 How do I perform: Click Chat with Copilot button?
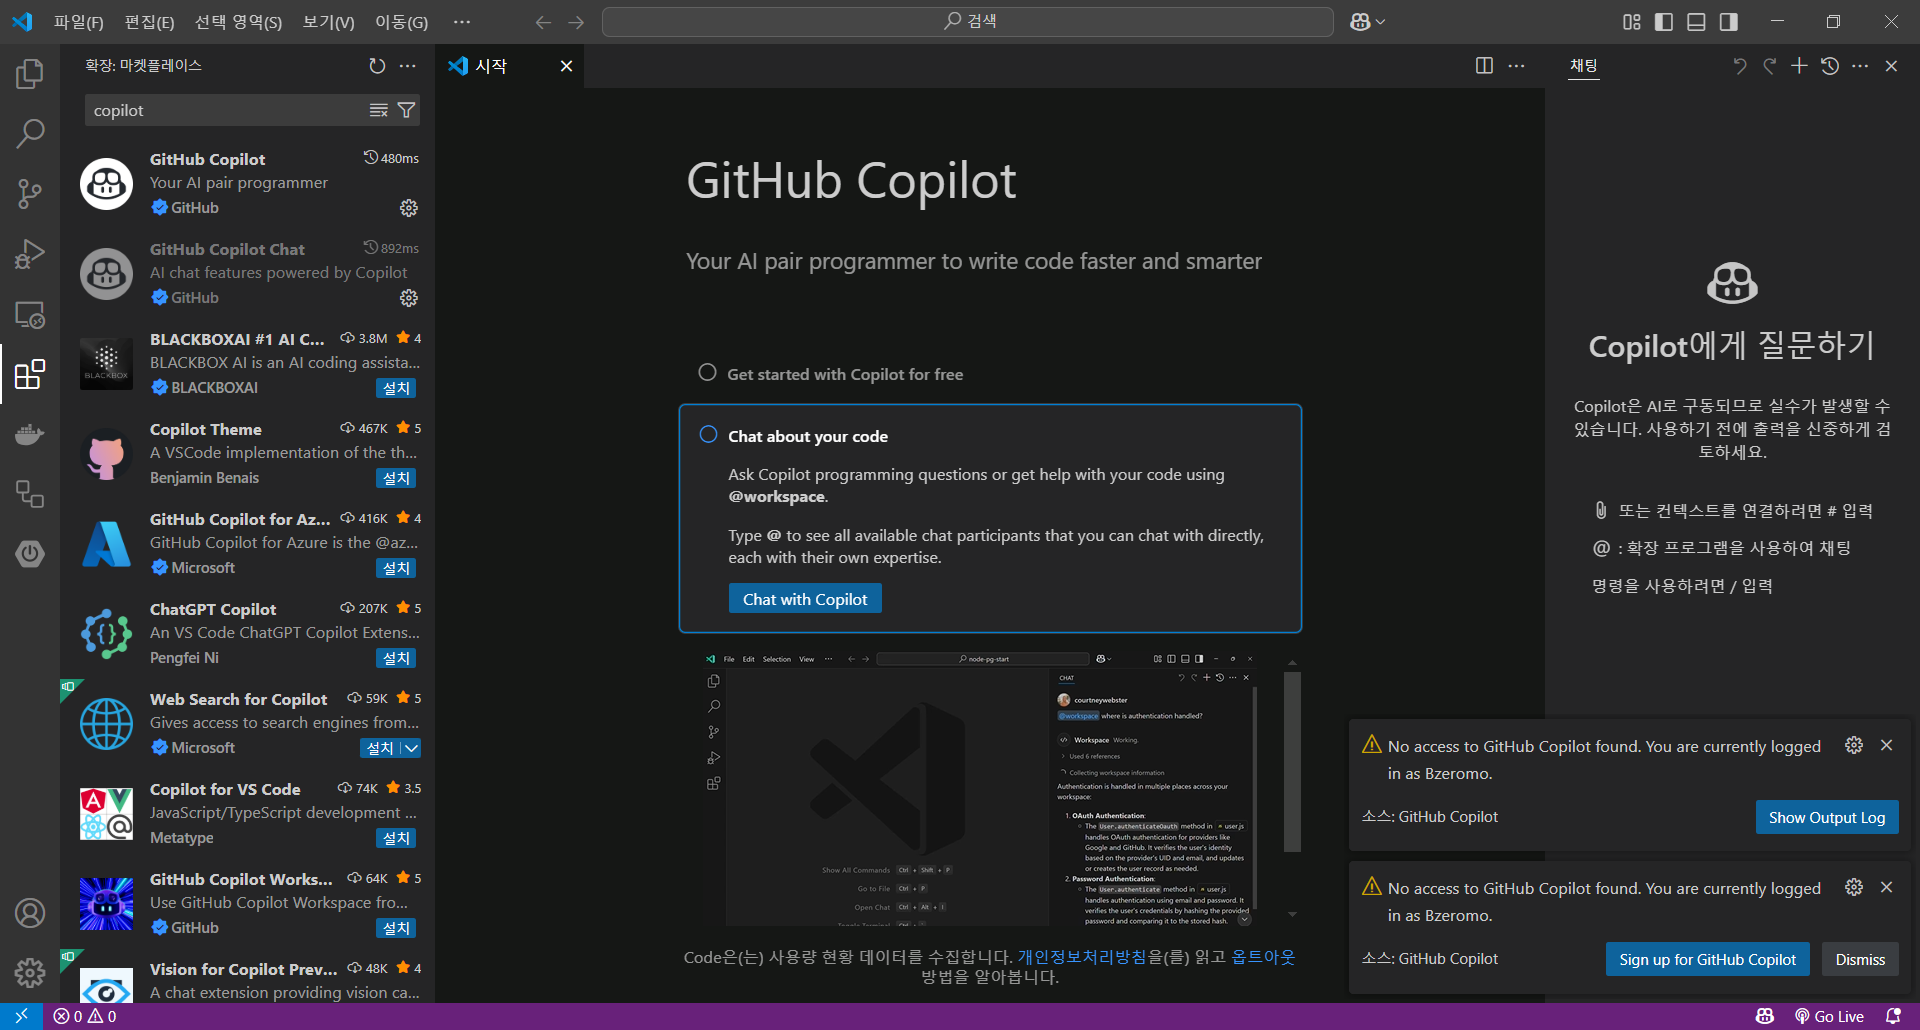click(x=805, y=599)
